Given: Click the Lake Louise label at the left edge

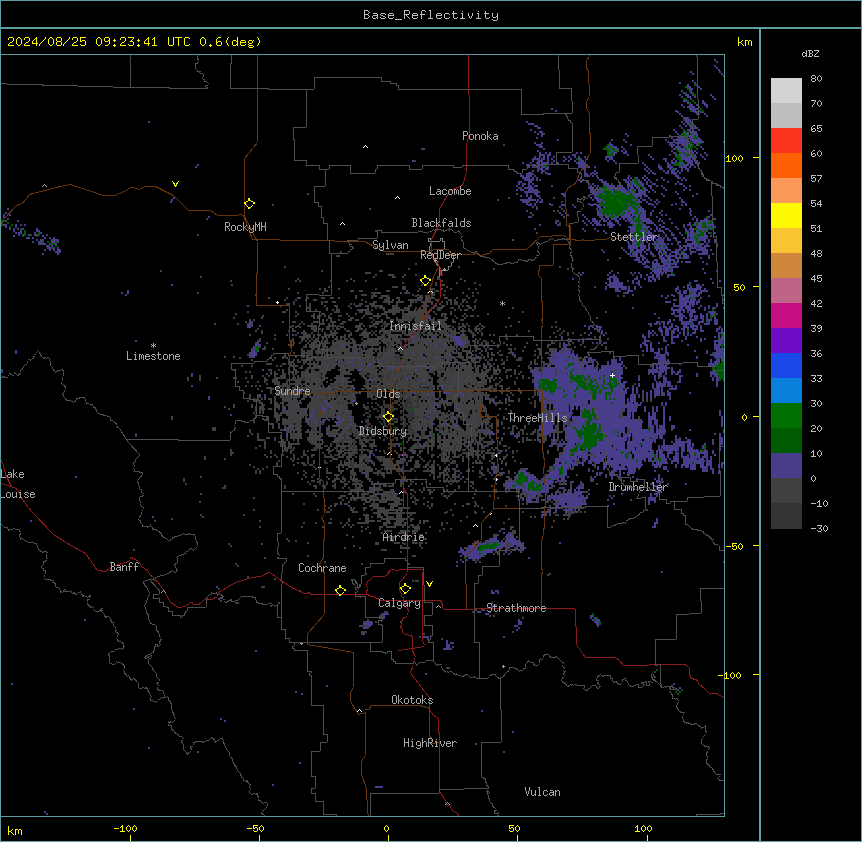Looking at the screenshot, I should point(17,484).
